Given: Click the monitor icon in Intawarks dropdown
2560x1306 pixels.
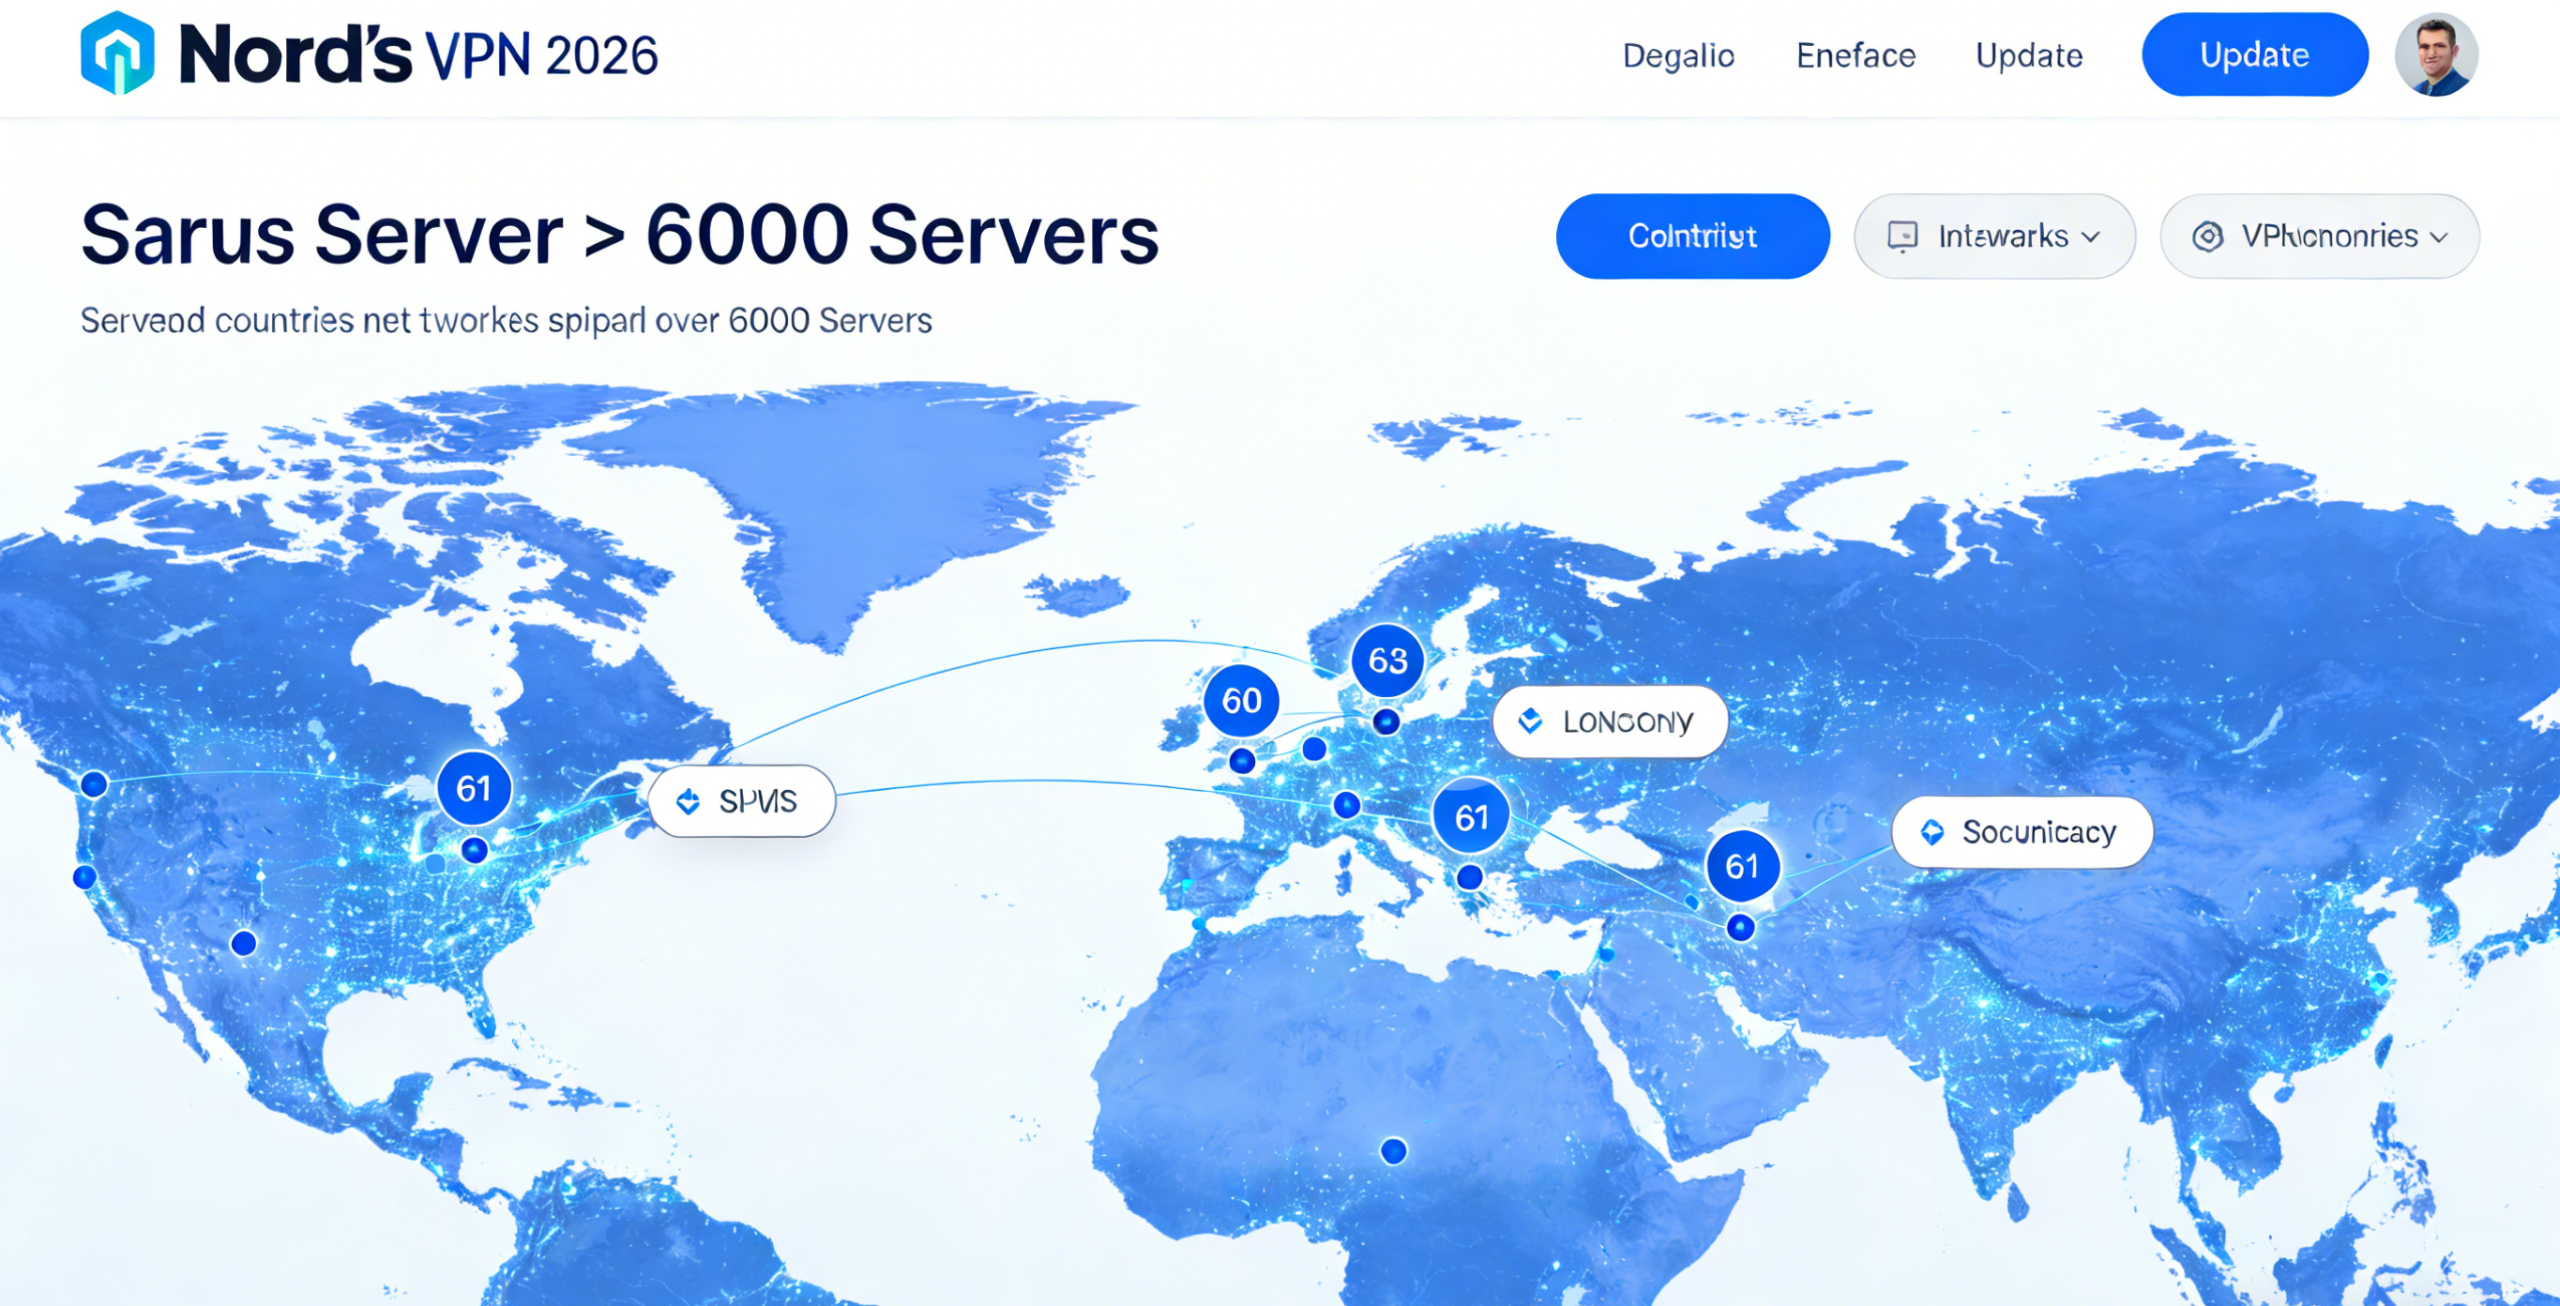Looking at the screenshot, I should coord(1901,237).
